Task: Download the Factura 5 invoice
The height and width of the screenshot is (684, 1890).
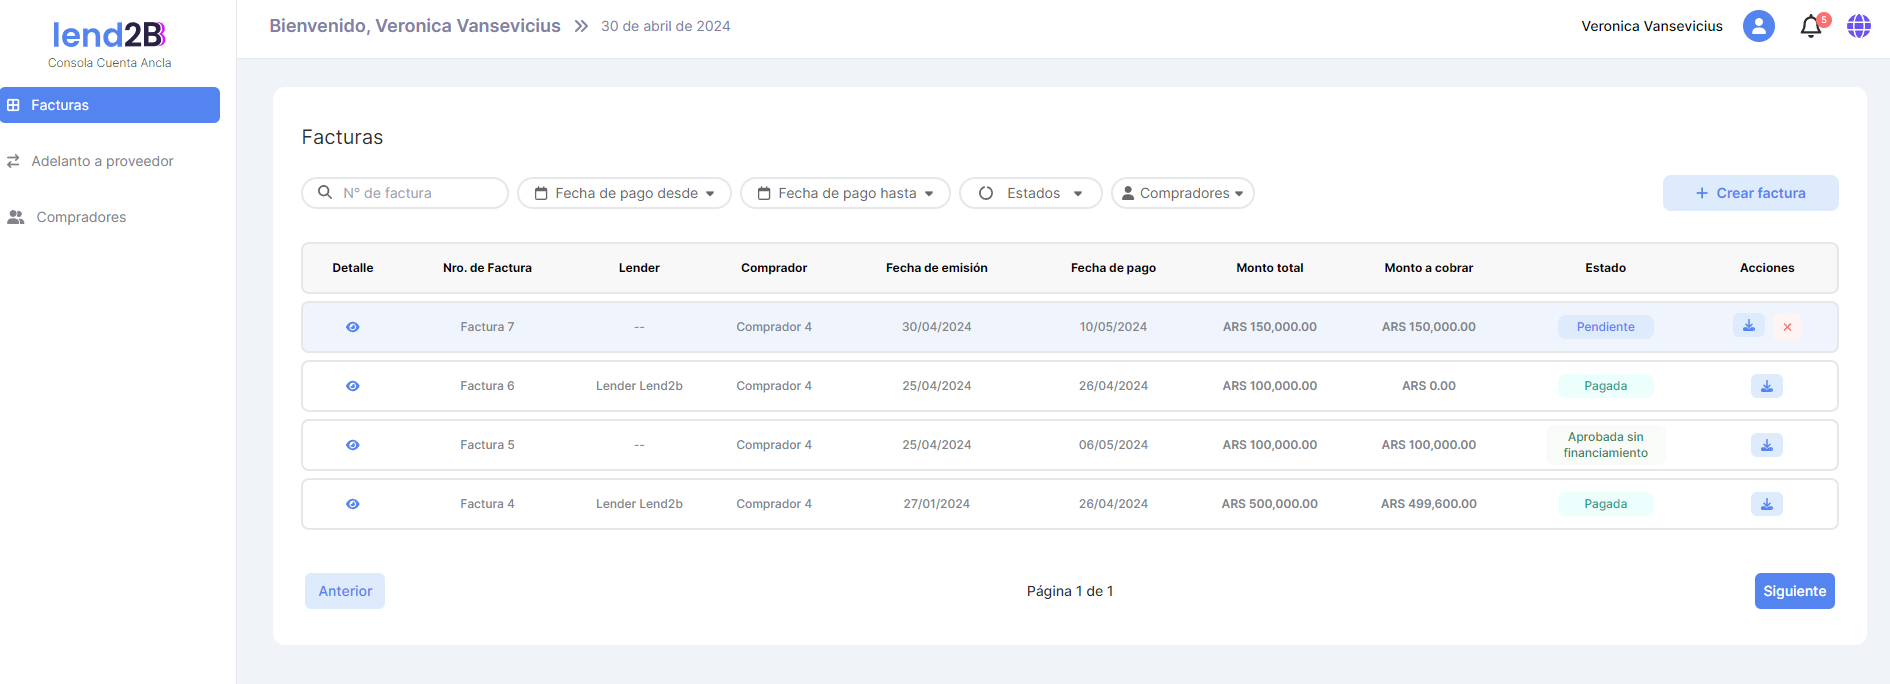Action: coord(1766,445)
